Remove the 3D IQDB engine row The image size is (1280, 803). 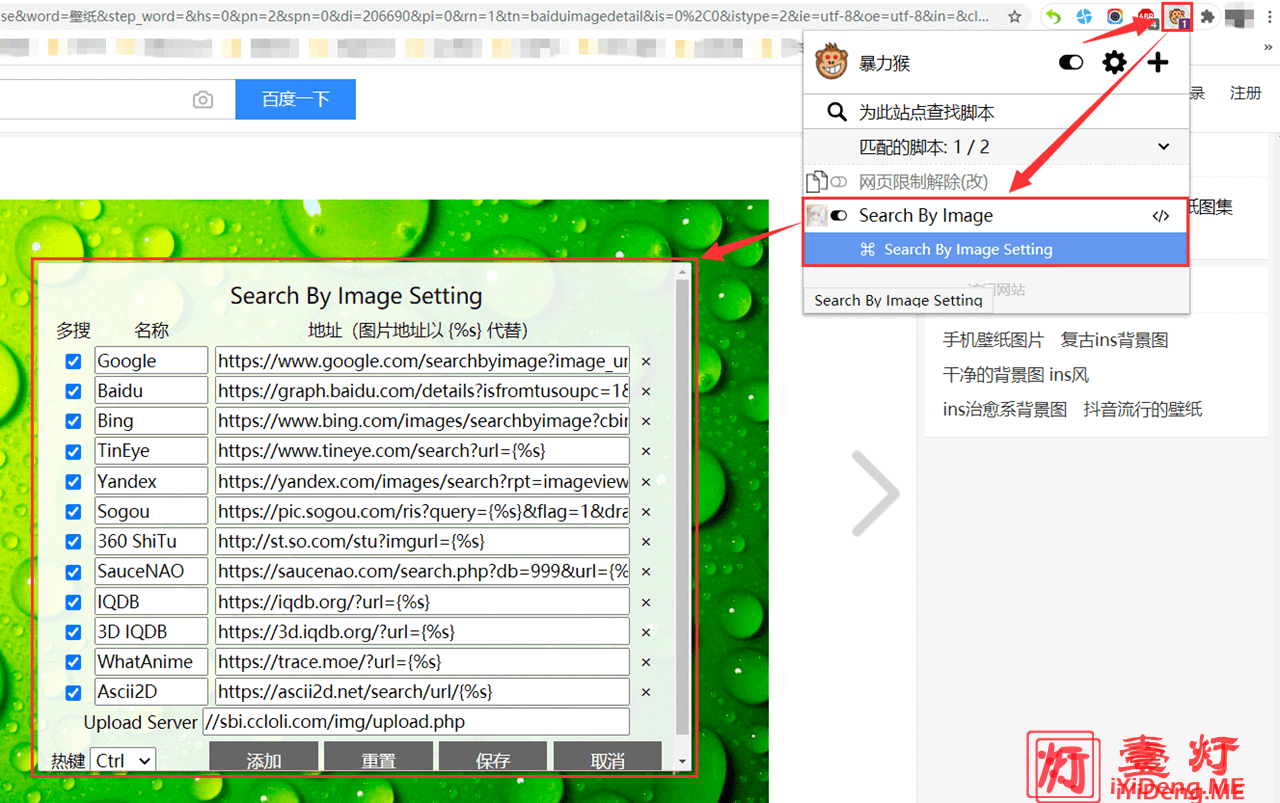pos(645,633)
